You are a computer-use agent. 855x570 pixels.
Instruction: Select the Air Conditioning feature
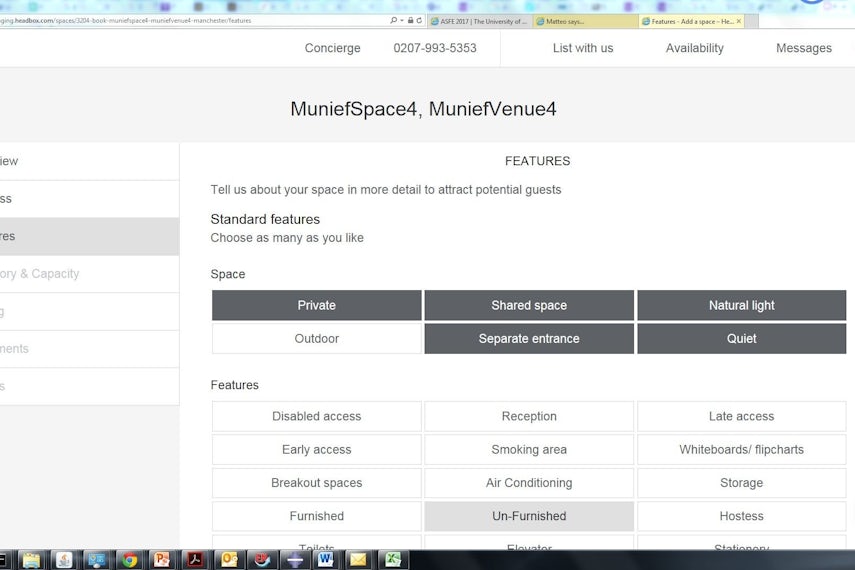(529, 483)
